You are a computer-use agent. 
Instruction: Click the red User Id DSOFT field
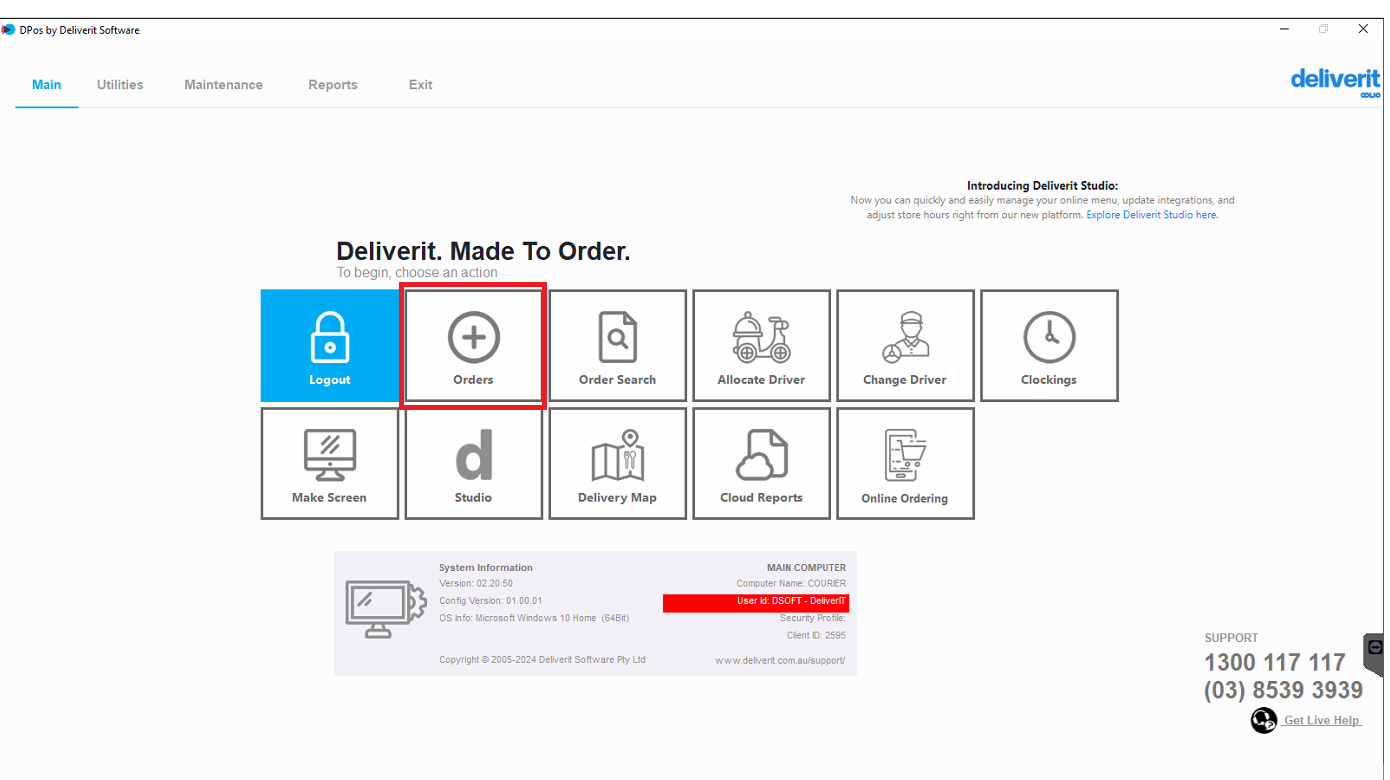pos(756,602)
